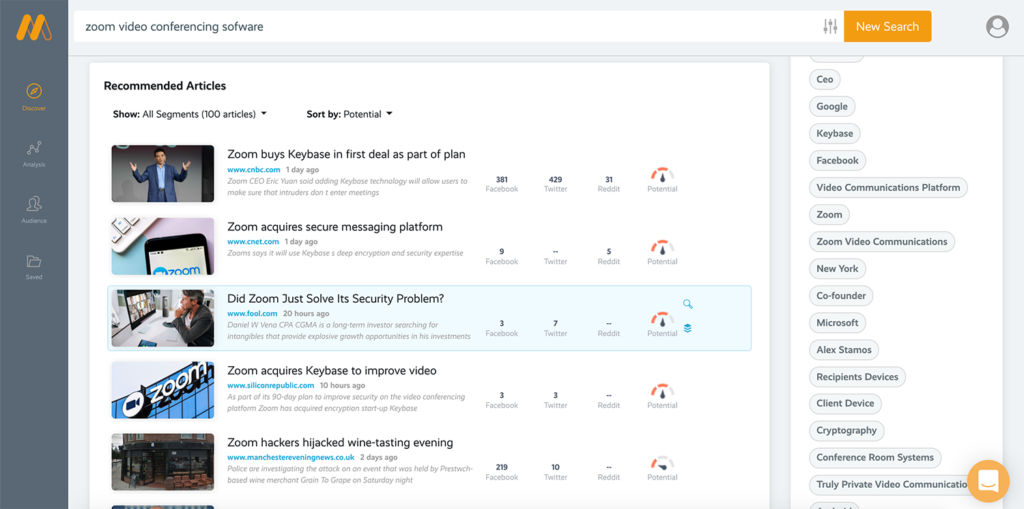Screen dimensions: 1024x509
Task: Click thumbnail of phone with Zoom logo
Action: [x=163, y=246]
